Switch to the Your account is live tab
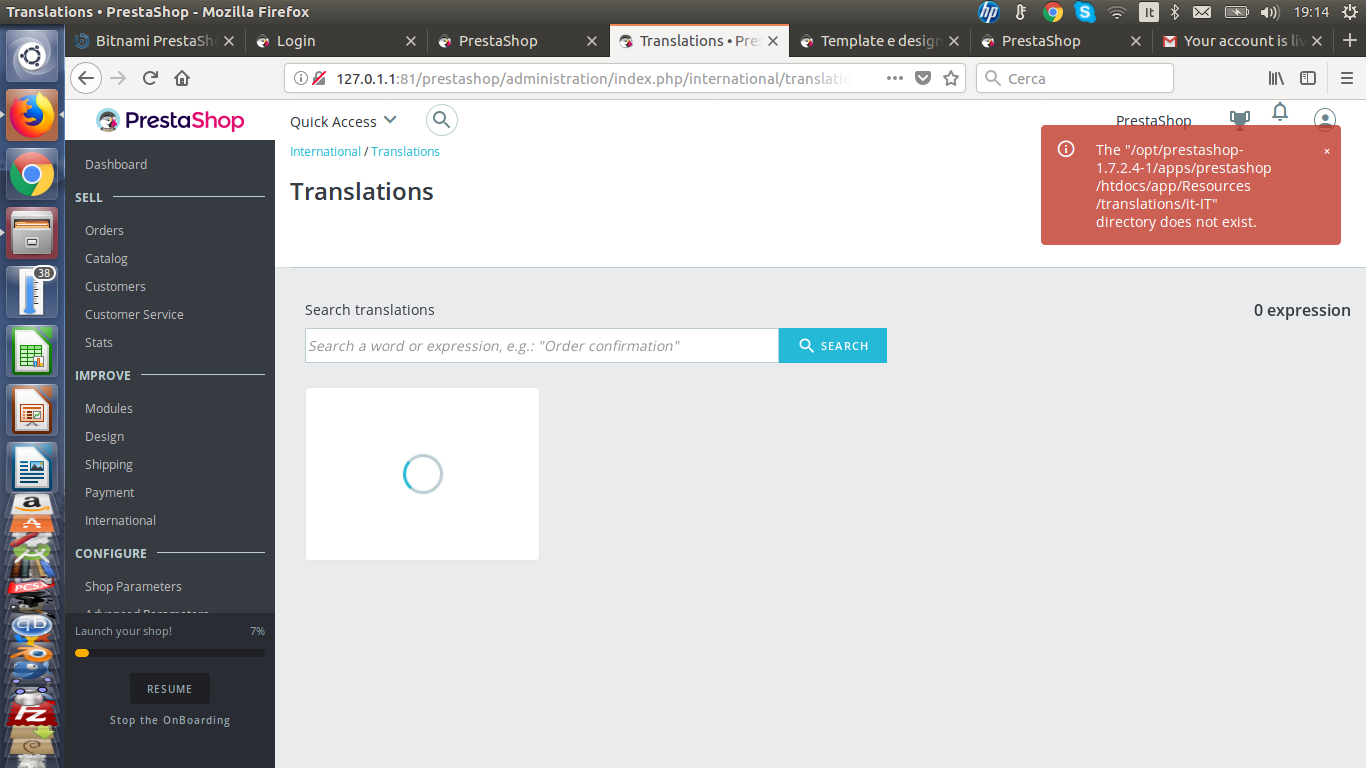This screenshot has height=768, width=1366. click(x=1243, y=41)
